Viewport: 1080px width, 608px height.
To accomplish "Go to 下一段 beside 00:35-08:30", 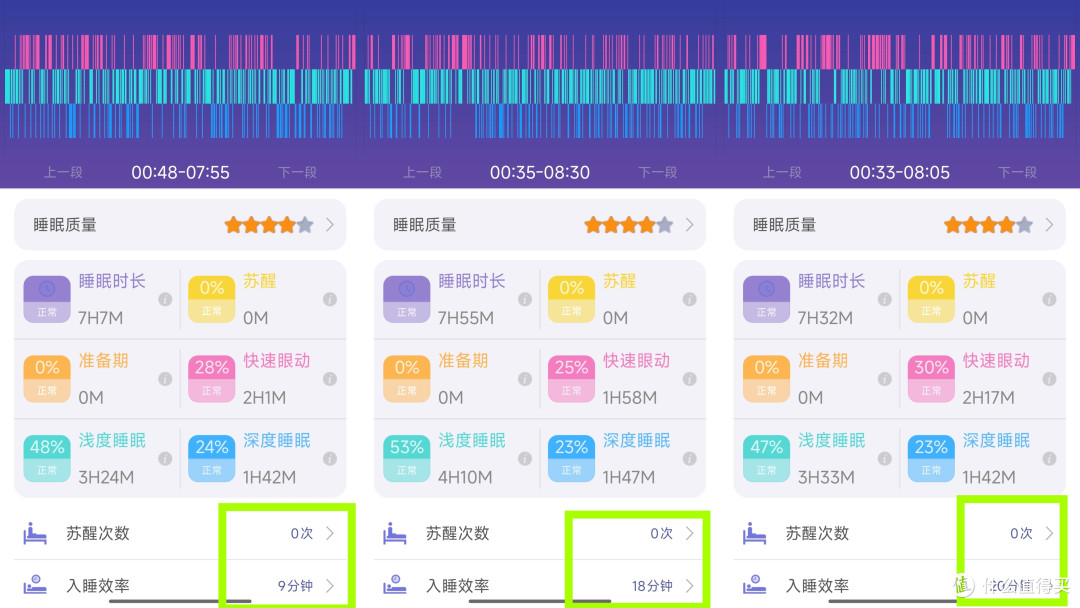I will click(x=658, y=172).
